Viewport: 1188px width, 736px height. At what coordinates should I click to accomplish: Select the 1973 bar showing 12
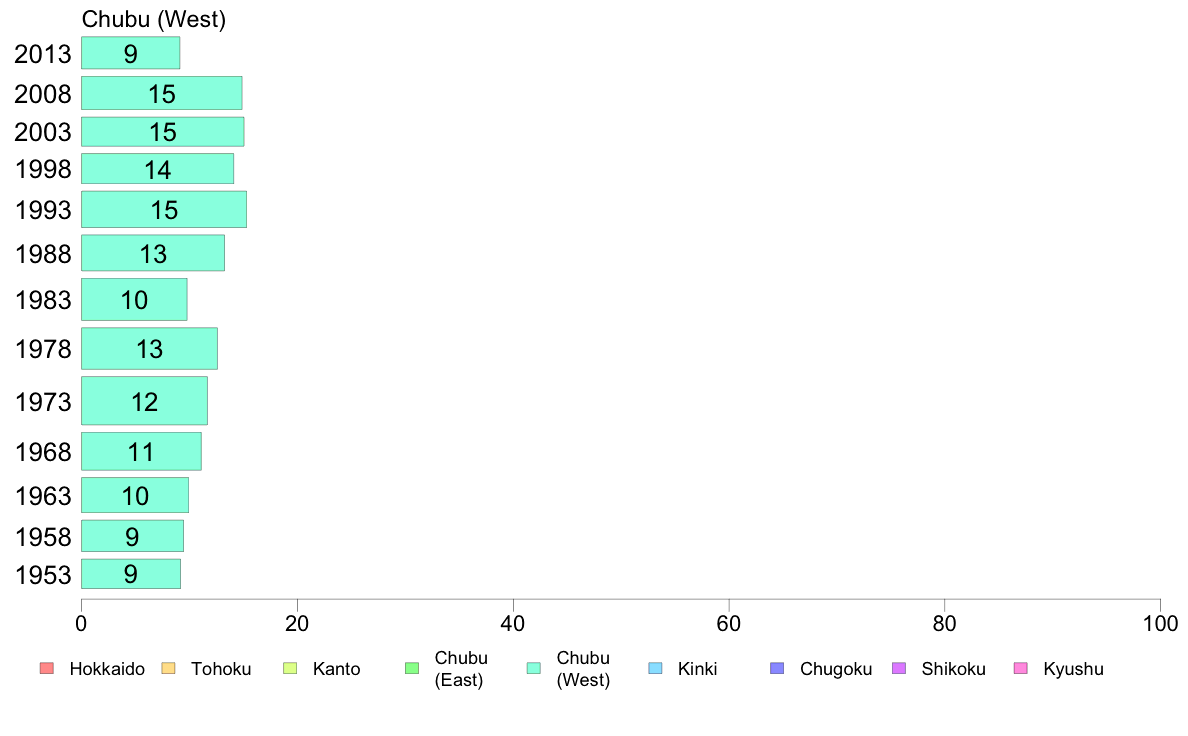(x=144, y=401)
